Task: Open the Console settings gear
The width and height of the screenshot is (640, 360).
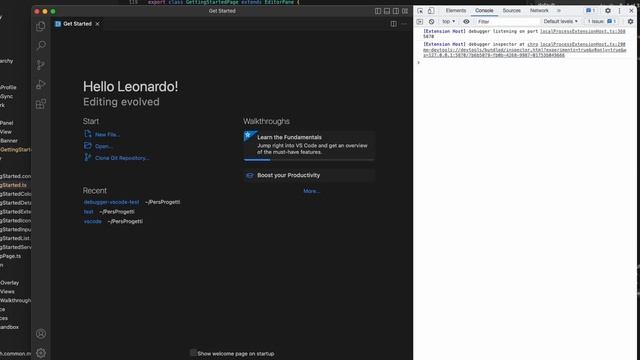Action: 630,22
